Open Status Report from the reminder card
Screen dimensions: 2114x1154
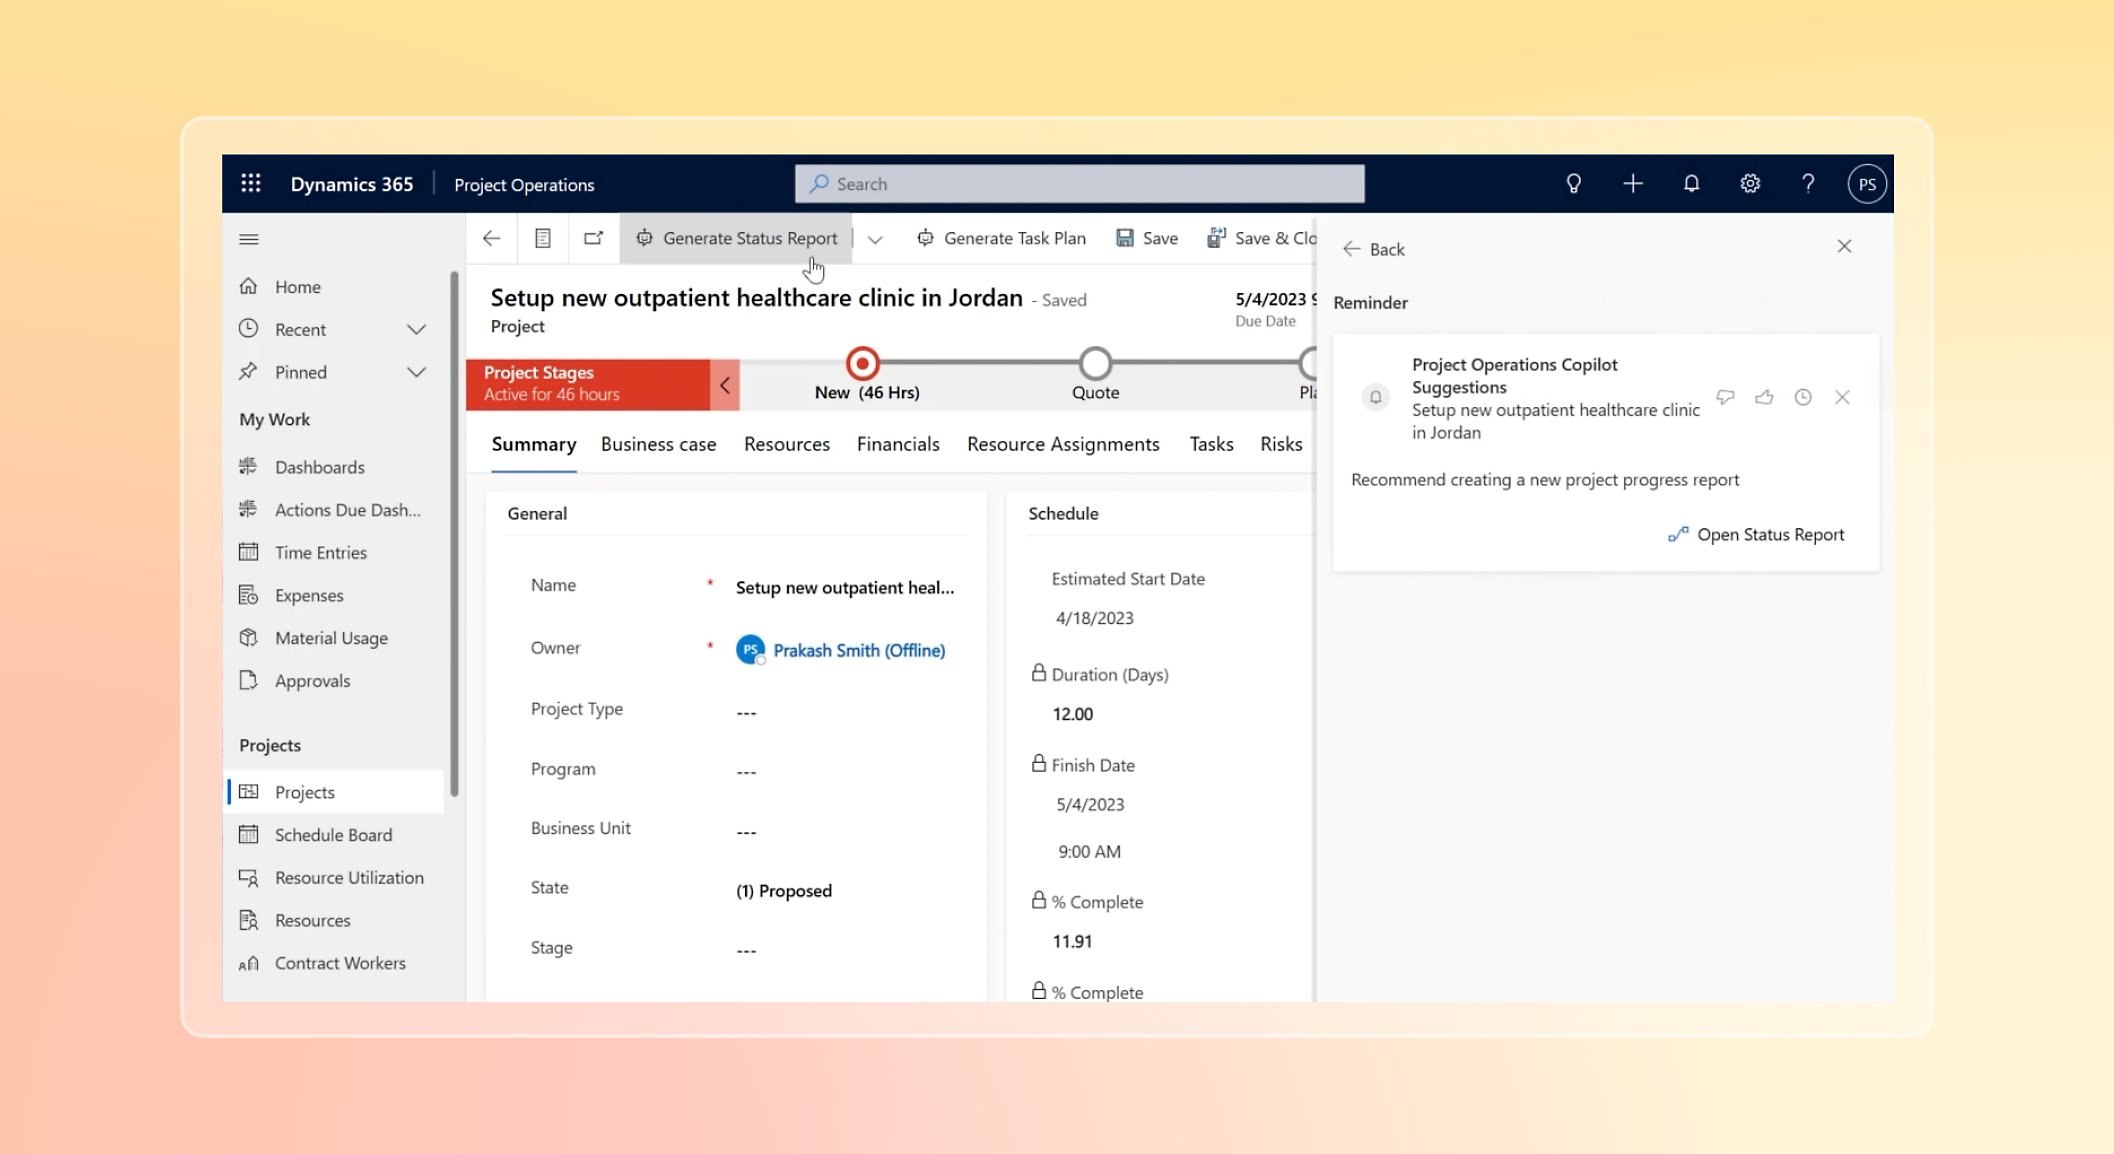coord(1757,534)
